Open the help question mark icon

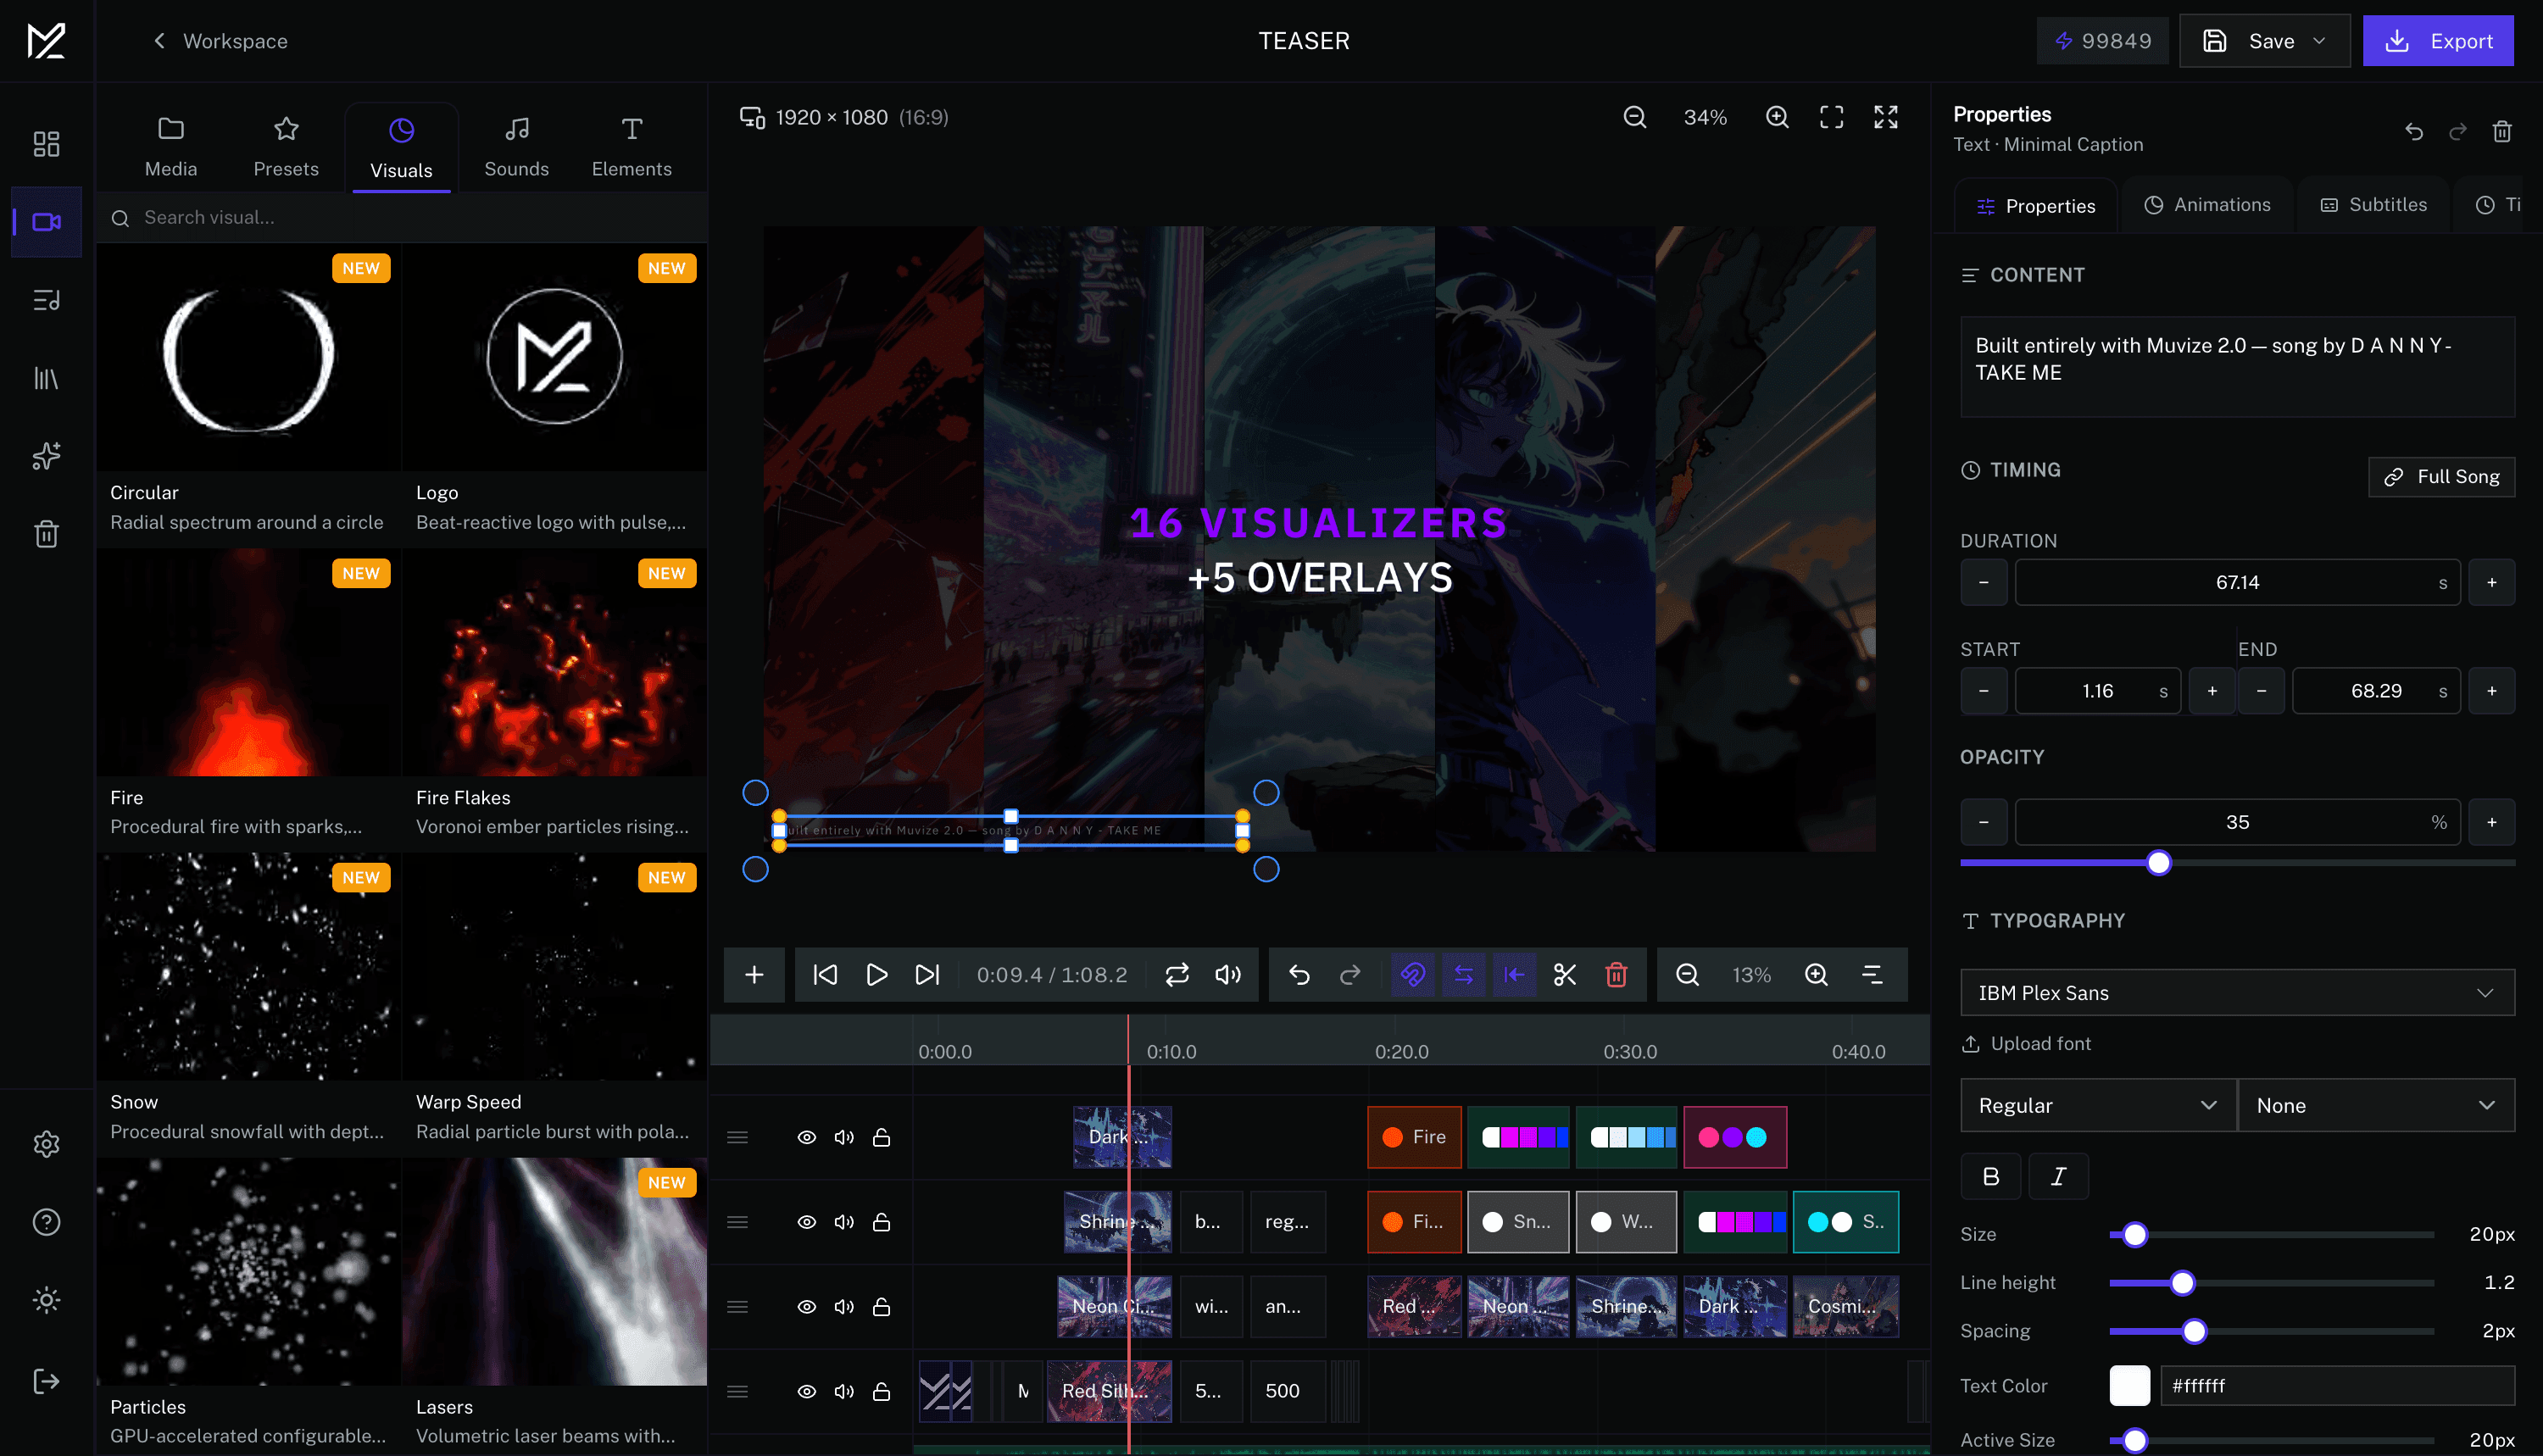[x=46, y=1222]
